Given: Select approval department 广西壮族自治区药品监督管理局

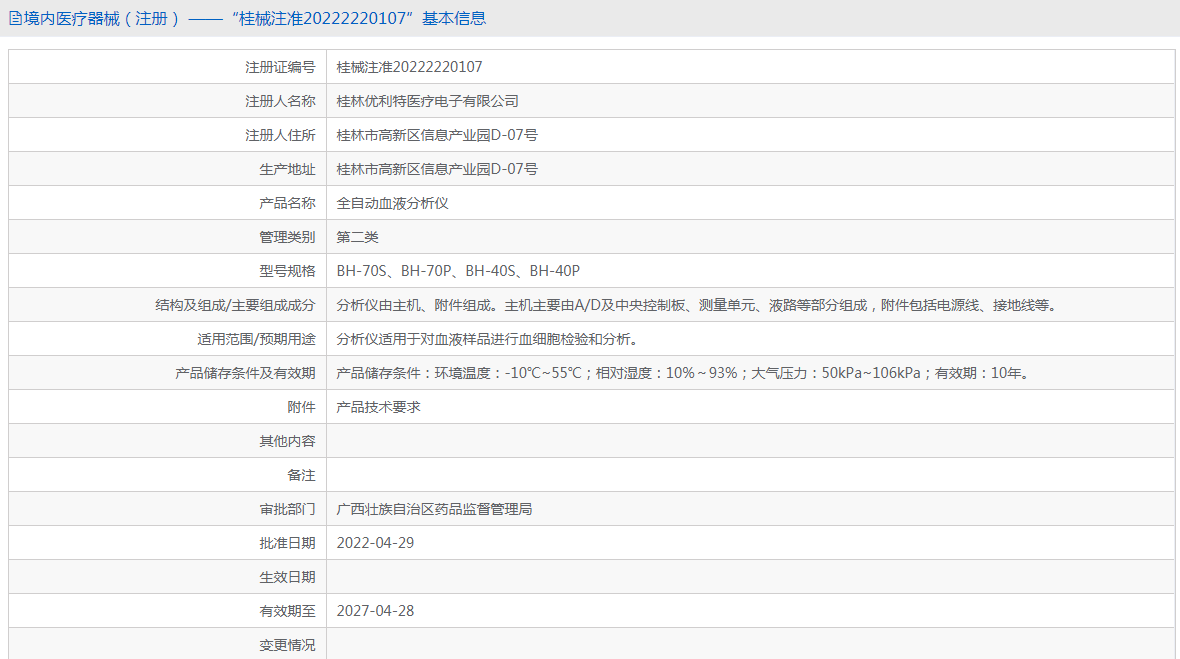Looking at the screenshot, I should point(434,509).
